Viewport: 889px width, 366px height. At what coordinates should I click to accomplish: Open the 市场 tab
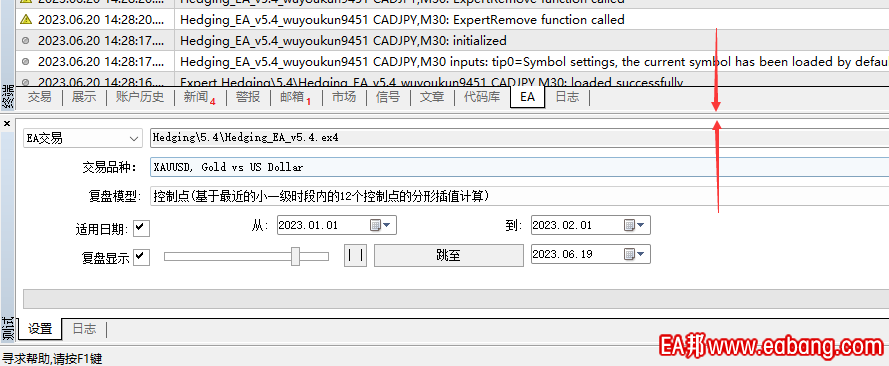pos(344,97)
